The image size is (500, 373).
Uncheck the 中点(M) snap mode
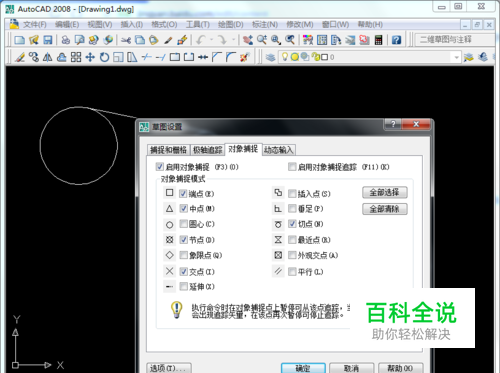tap(183, 209)
